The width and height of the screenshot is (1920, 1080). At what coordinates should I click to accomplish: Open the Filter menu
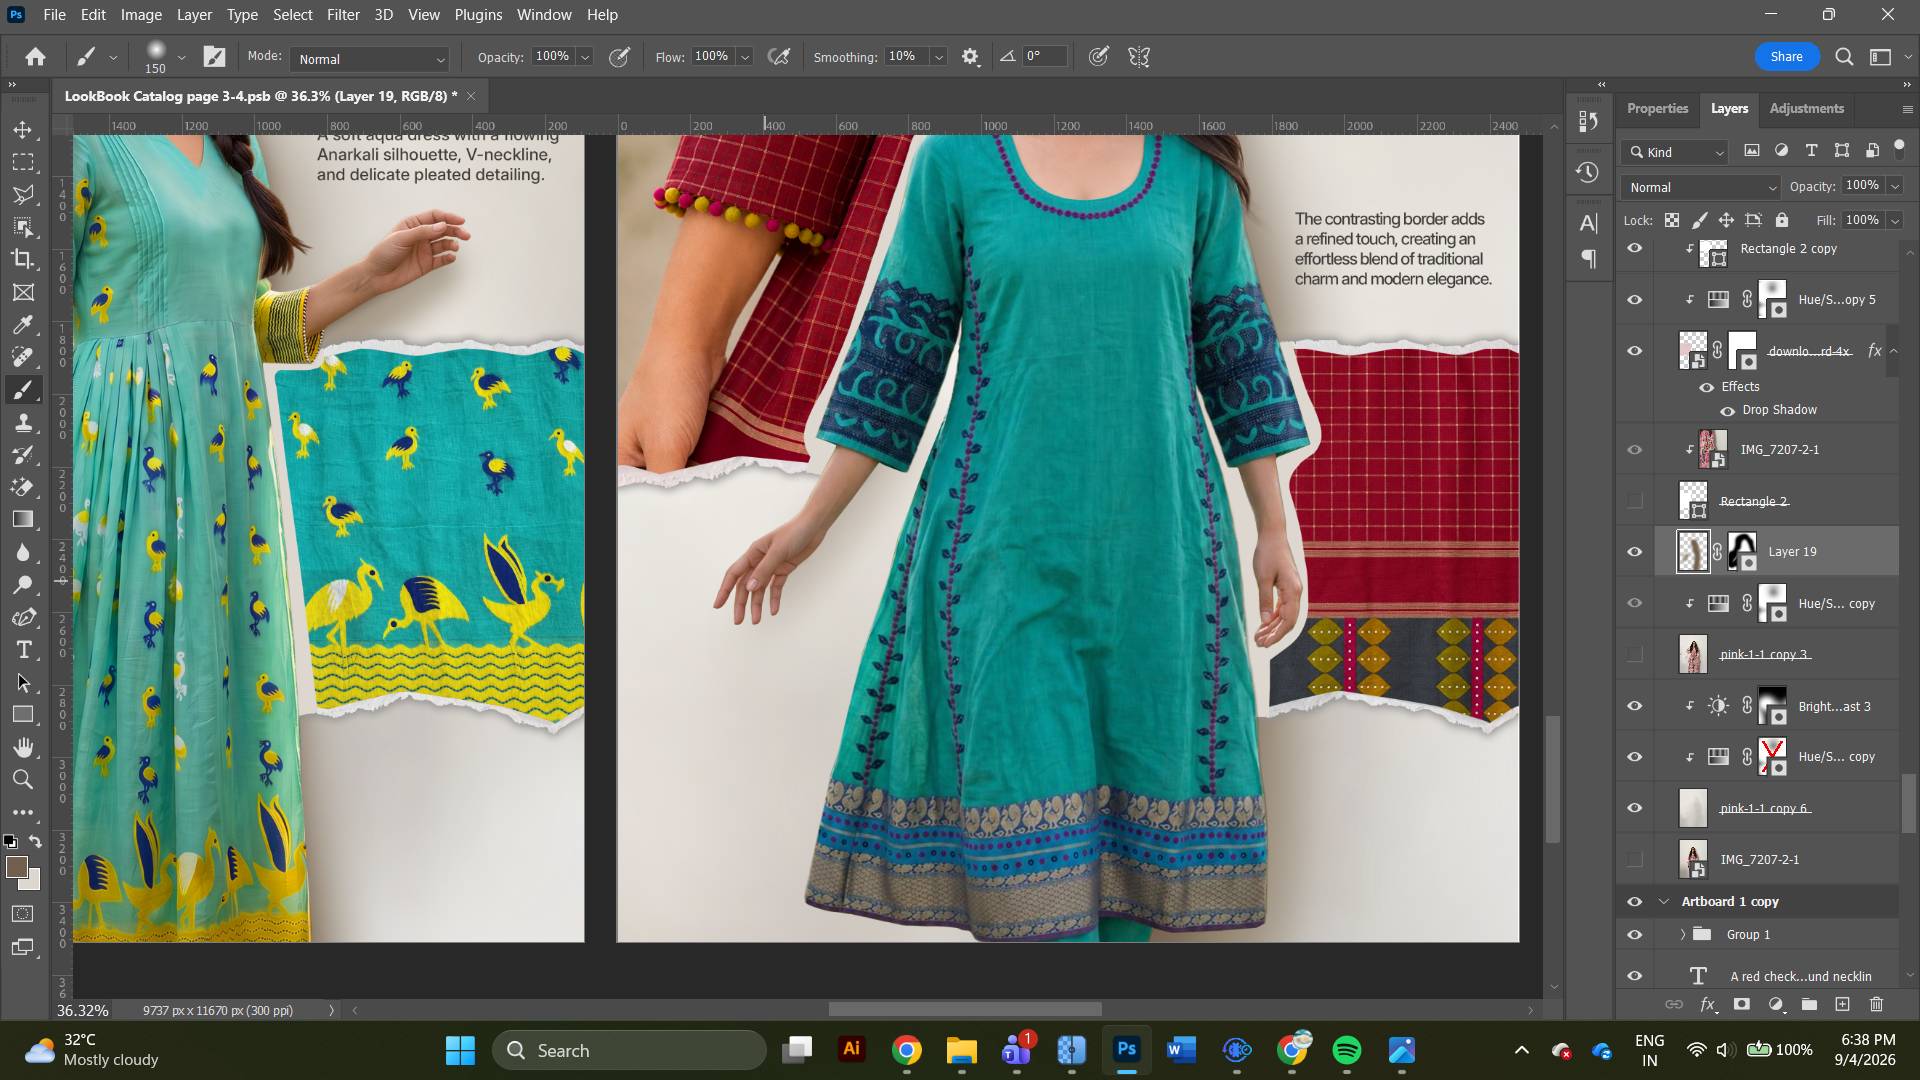pos(343,15)
